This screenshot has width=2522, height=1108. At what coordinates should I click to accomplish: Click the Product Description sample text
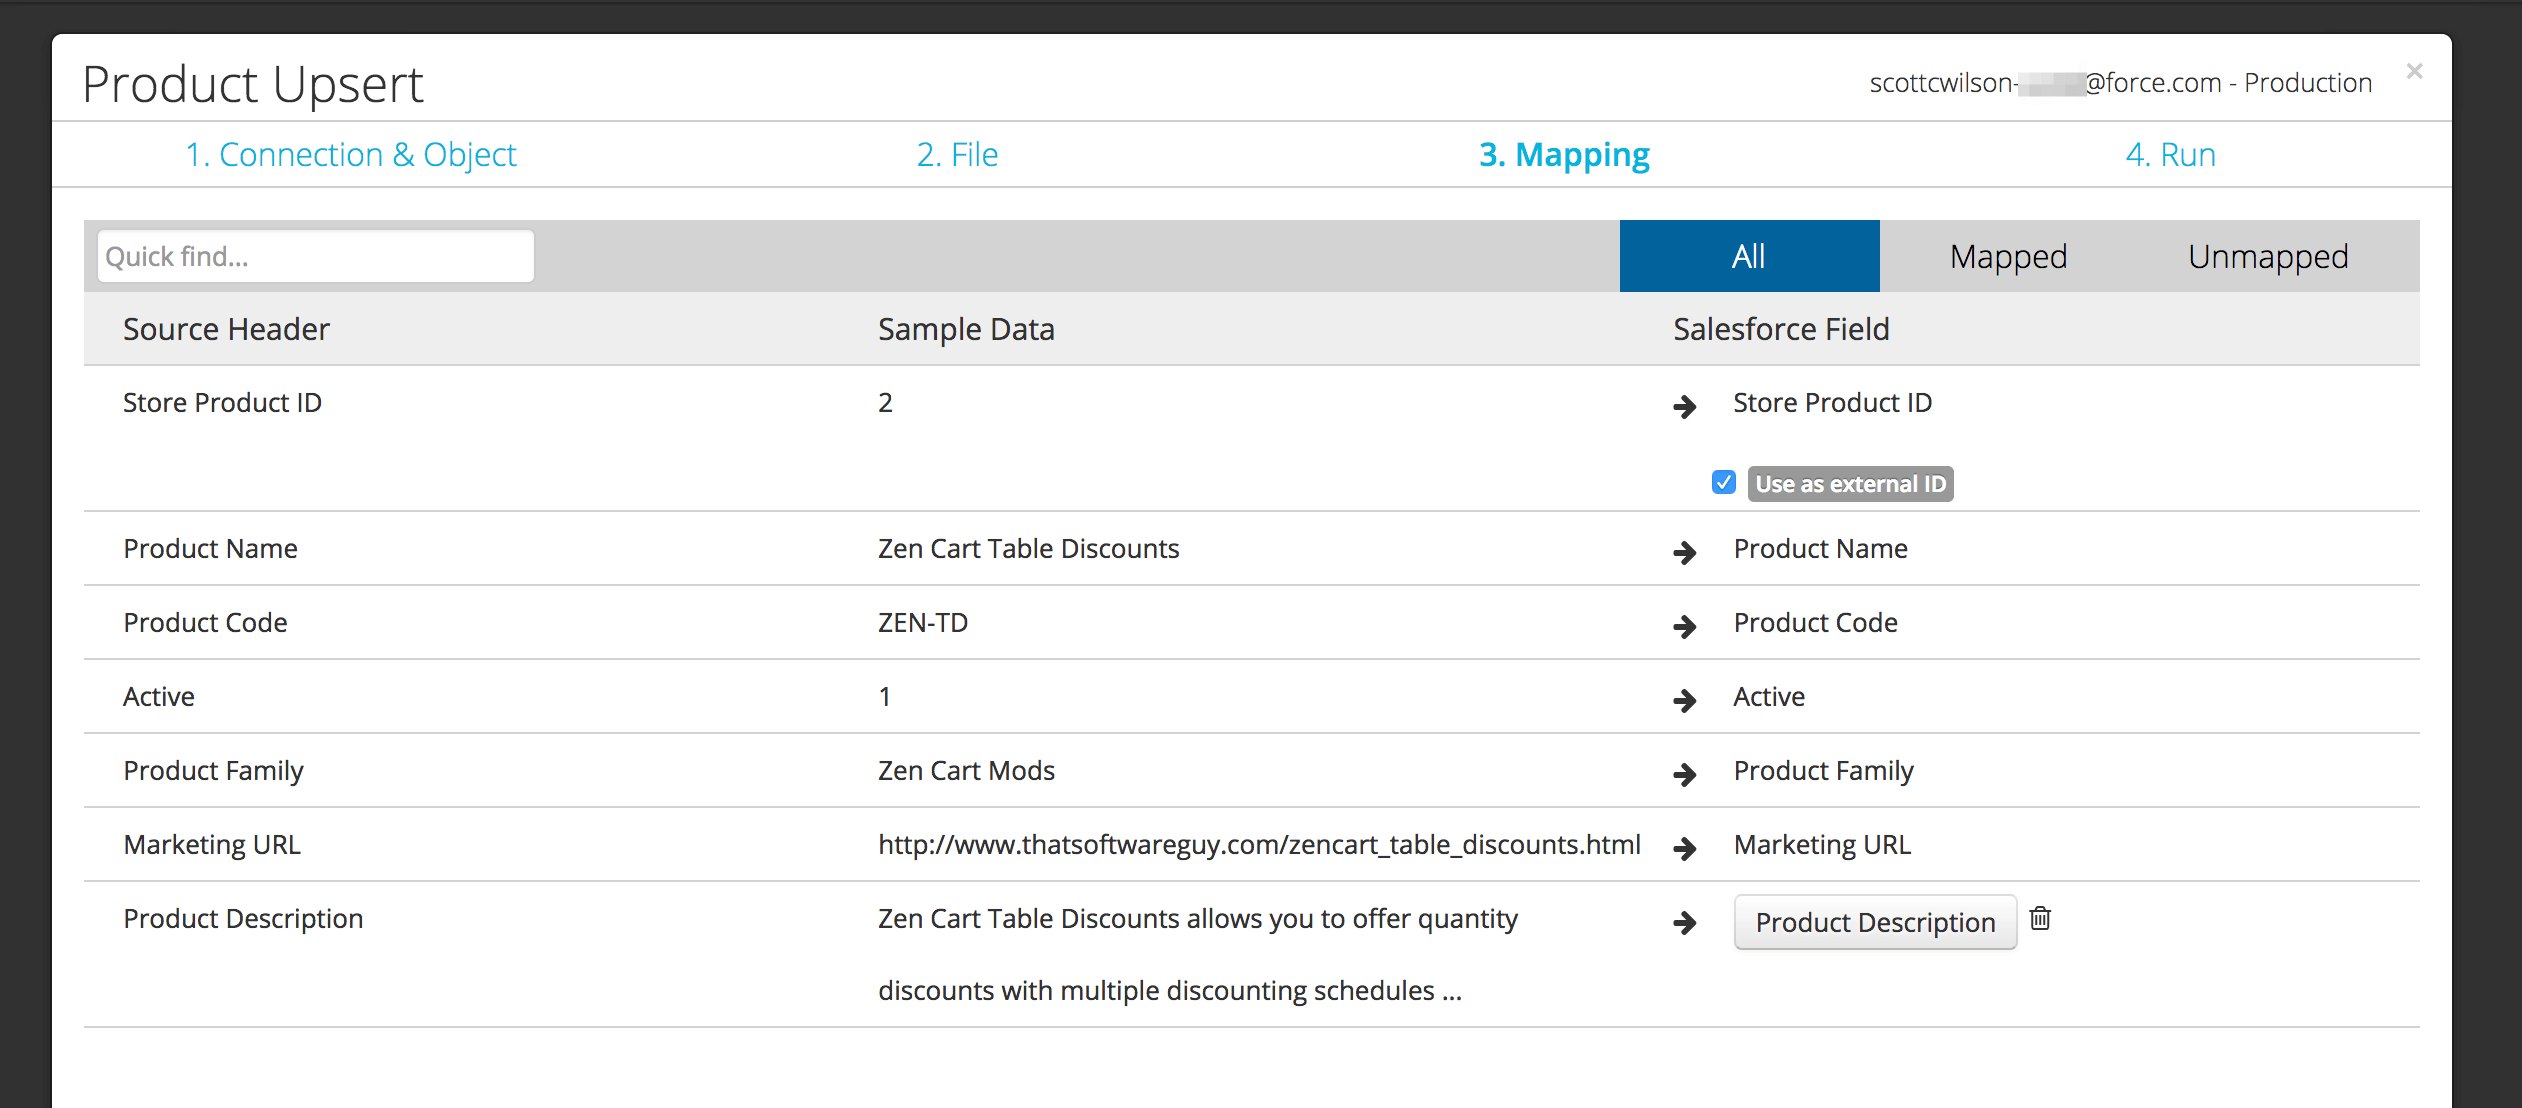pyautogui.click(x=1197, y=954)
